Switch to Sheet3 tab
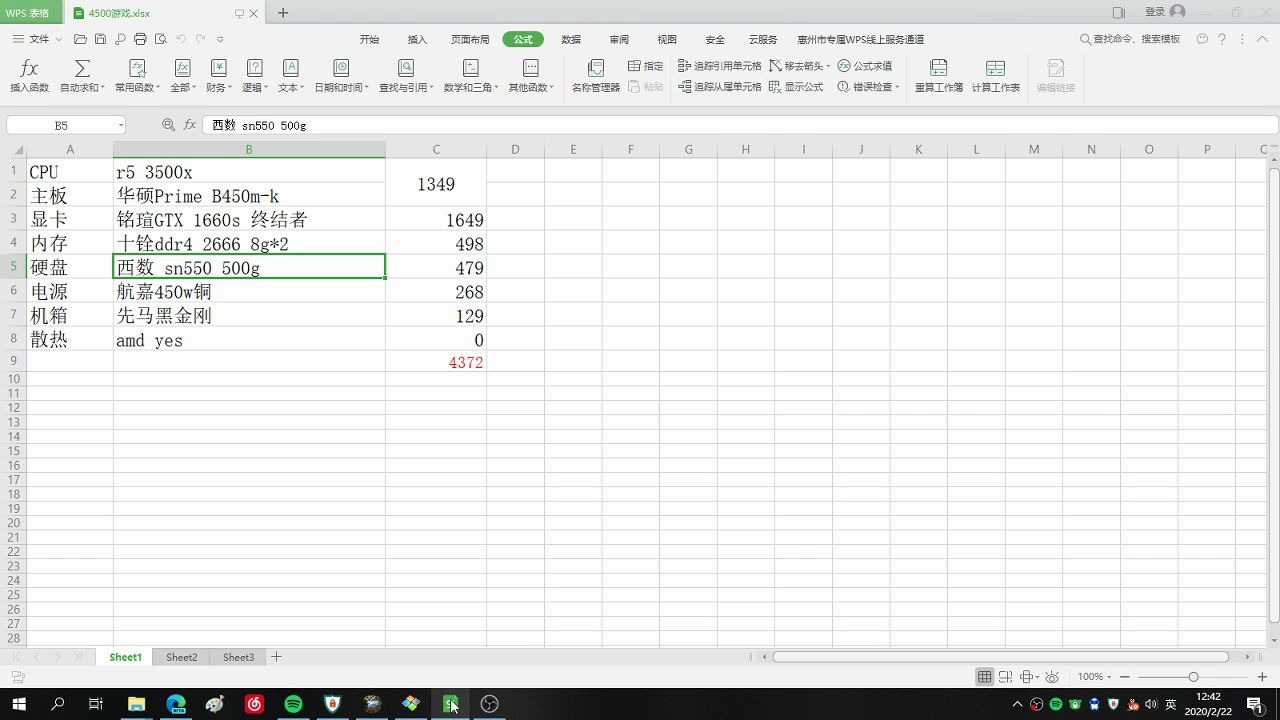The image size is (1280, 720). click(238, 657)
